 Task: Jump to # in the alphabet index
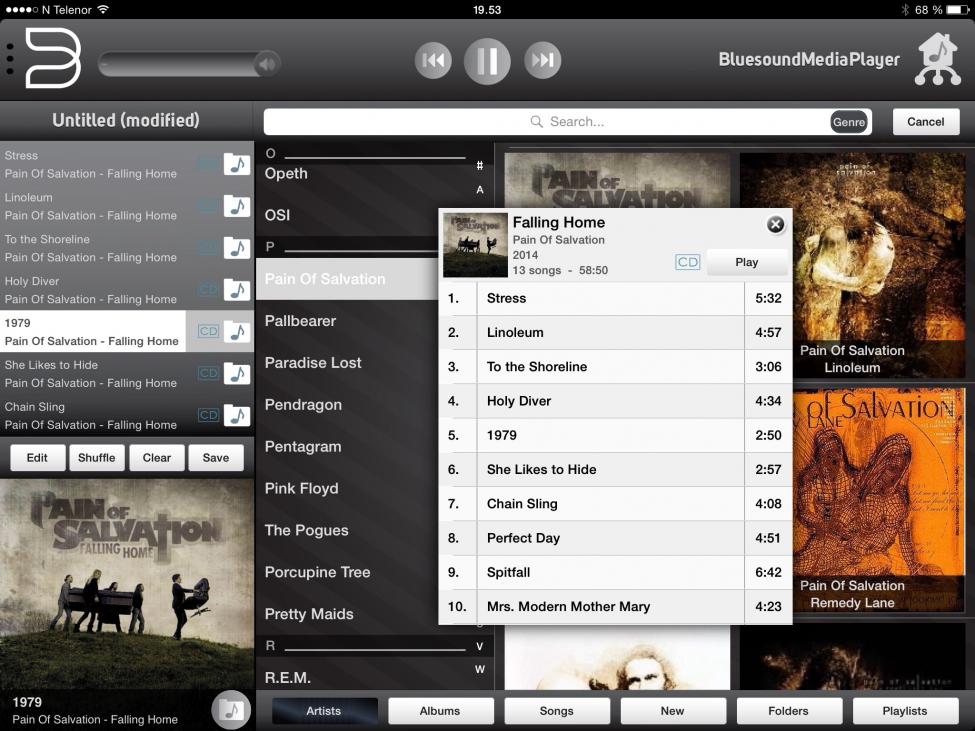coord(479,165)
